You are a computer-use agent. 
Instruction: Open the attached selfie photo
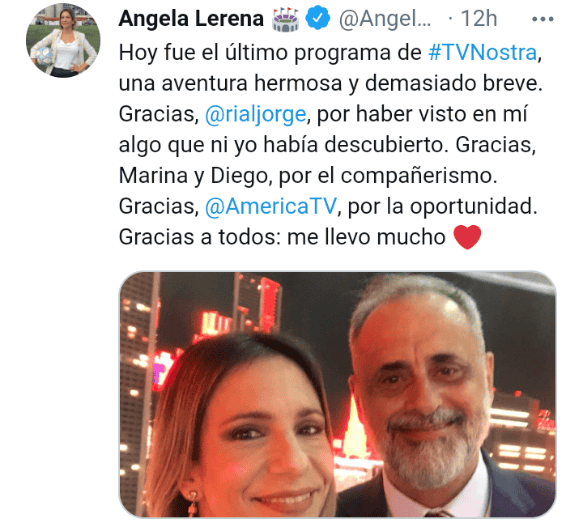pos(338,394)
